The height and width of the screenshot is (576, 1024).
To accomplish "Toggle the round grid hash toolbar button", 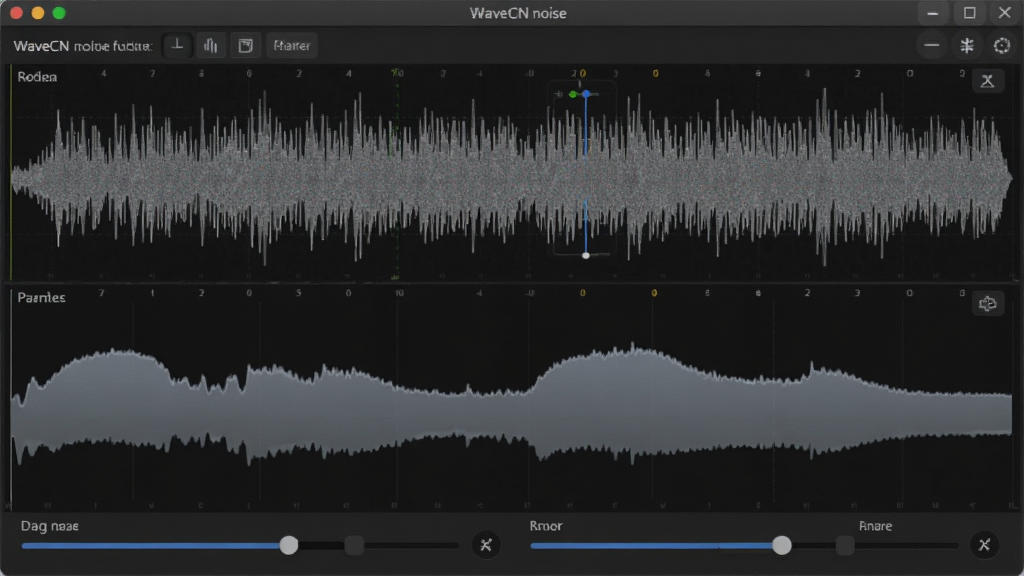I will (967, 46).
